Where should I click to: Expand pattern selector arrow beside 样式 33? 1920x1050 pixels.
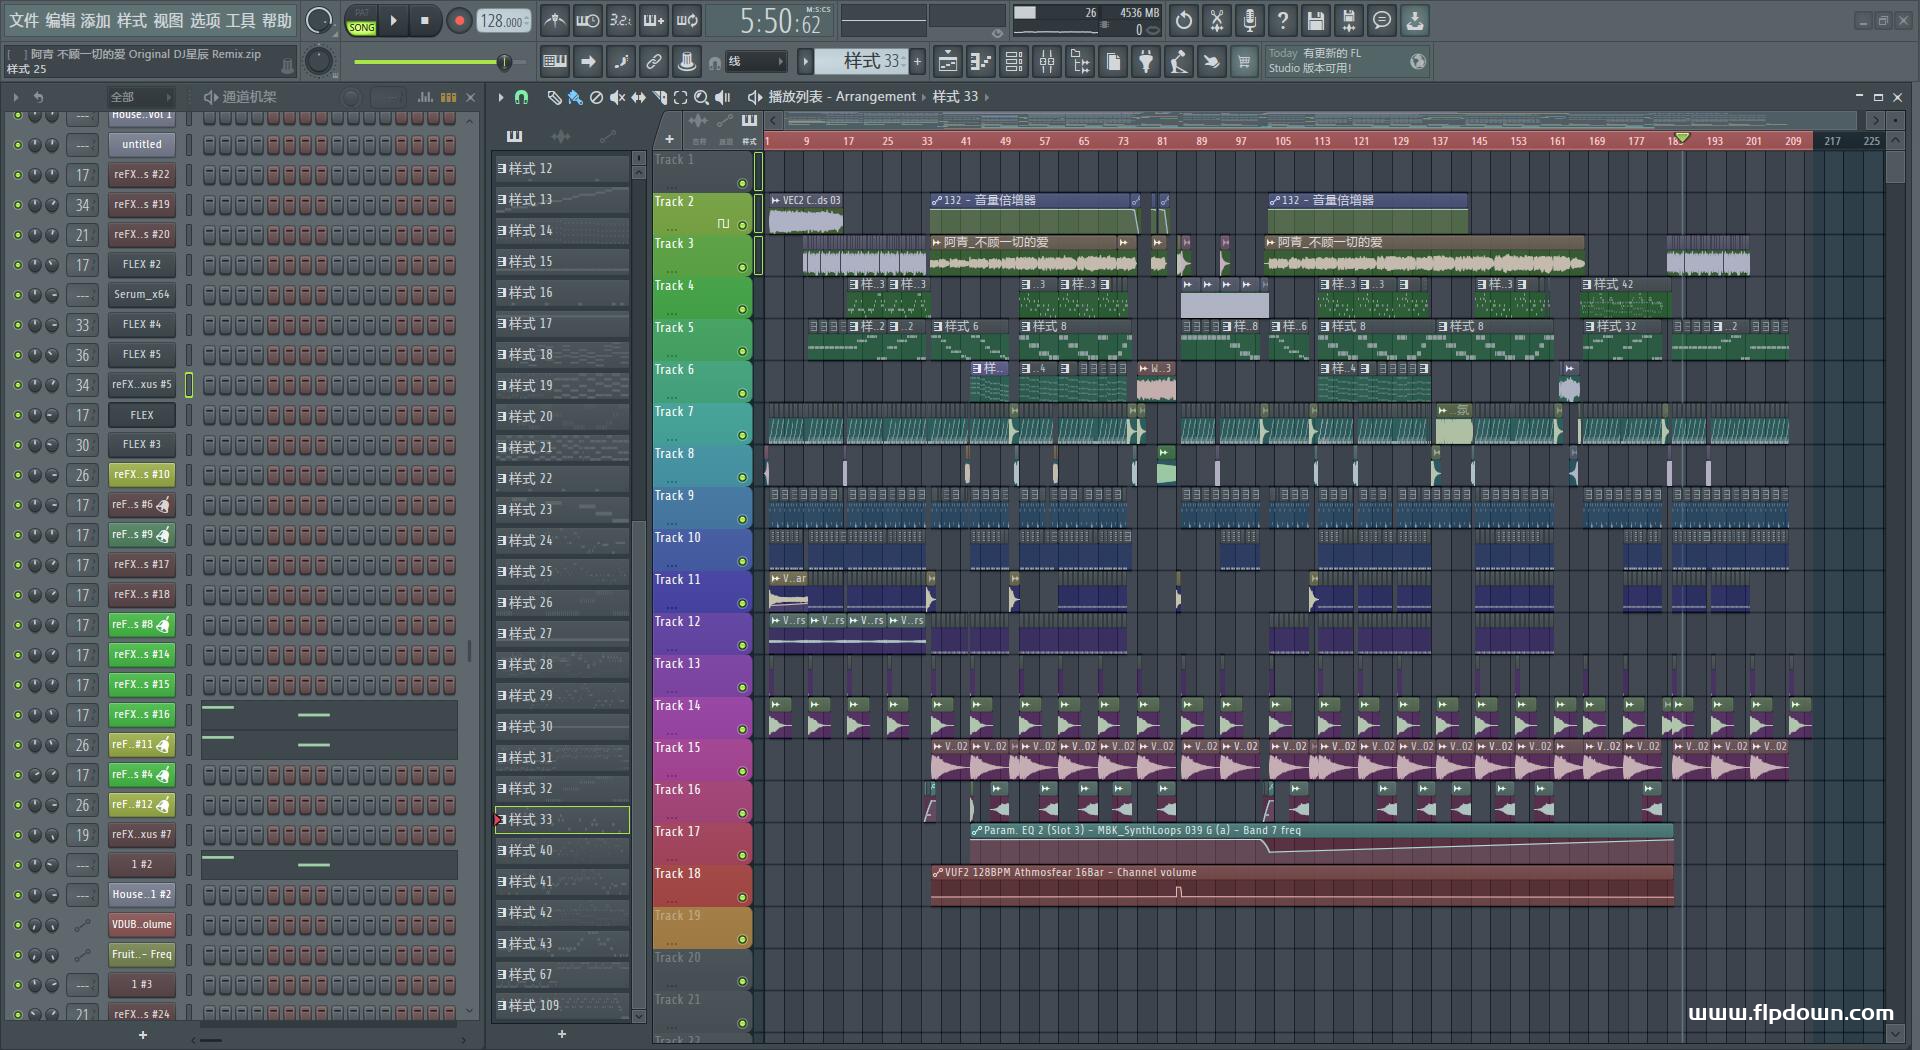pyautogui.click(x=805, y=62)
